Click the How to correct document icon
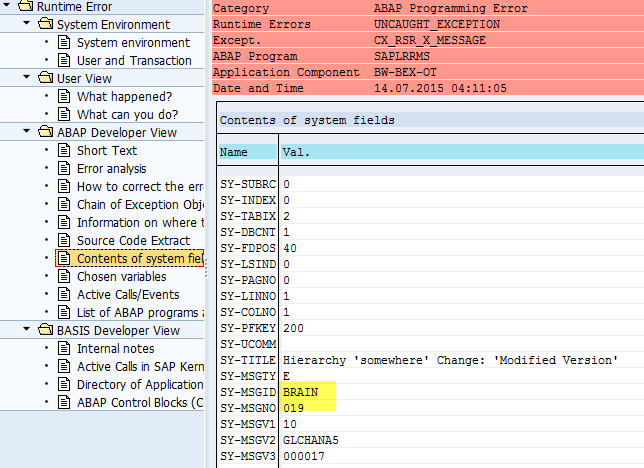This screenshot has height=468, width=644. [64, 187]
